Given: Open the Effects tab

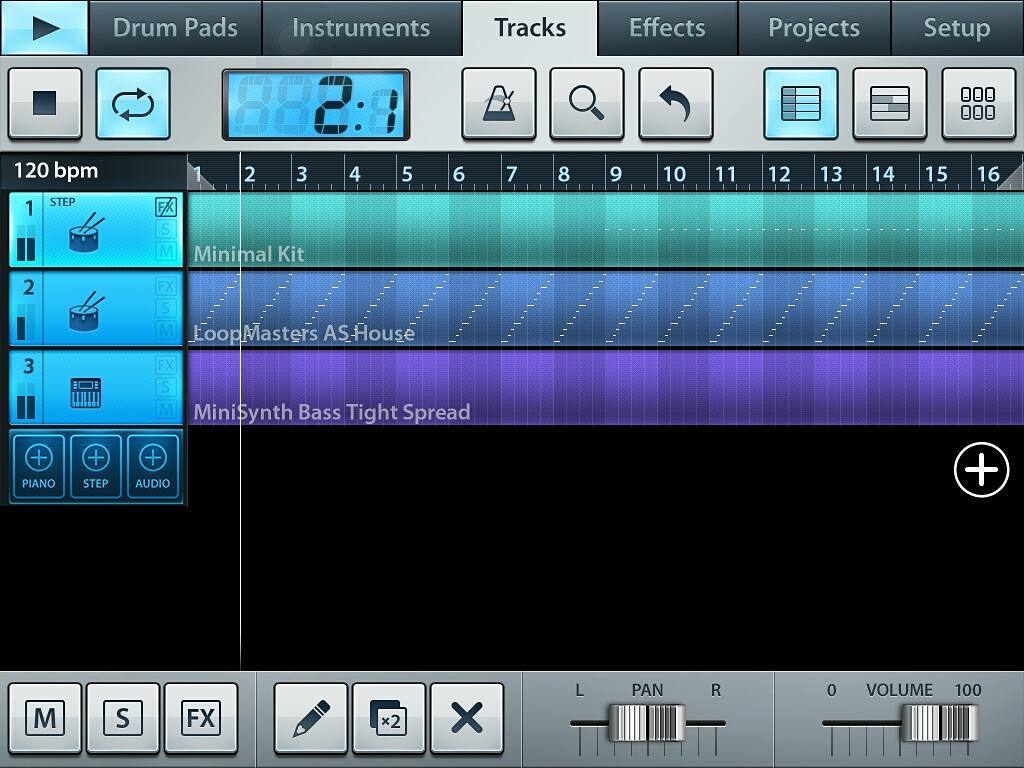Looking at the screenshot, I should [667, 27].
